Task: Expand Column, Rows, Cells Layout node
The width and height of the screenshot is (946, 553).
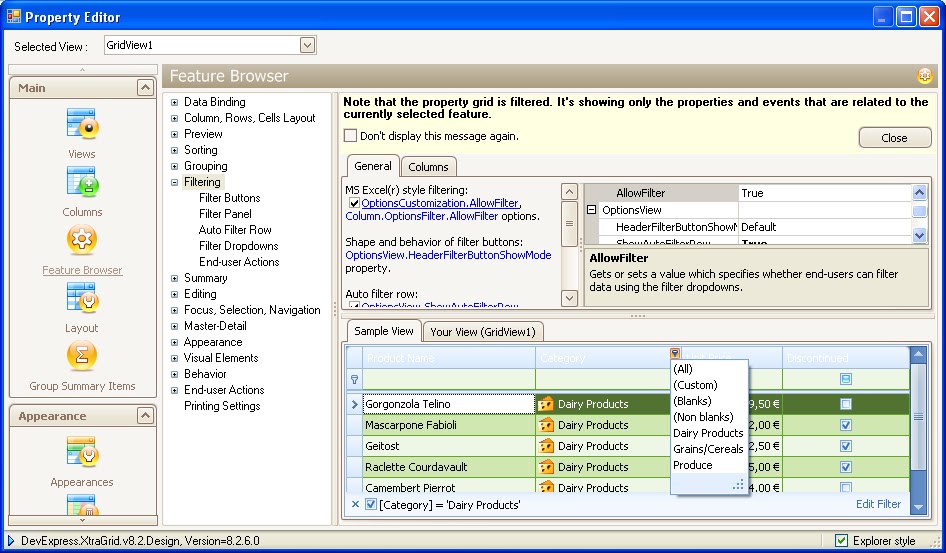Action: pyautogui.click(x=174, y=118)
